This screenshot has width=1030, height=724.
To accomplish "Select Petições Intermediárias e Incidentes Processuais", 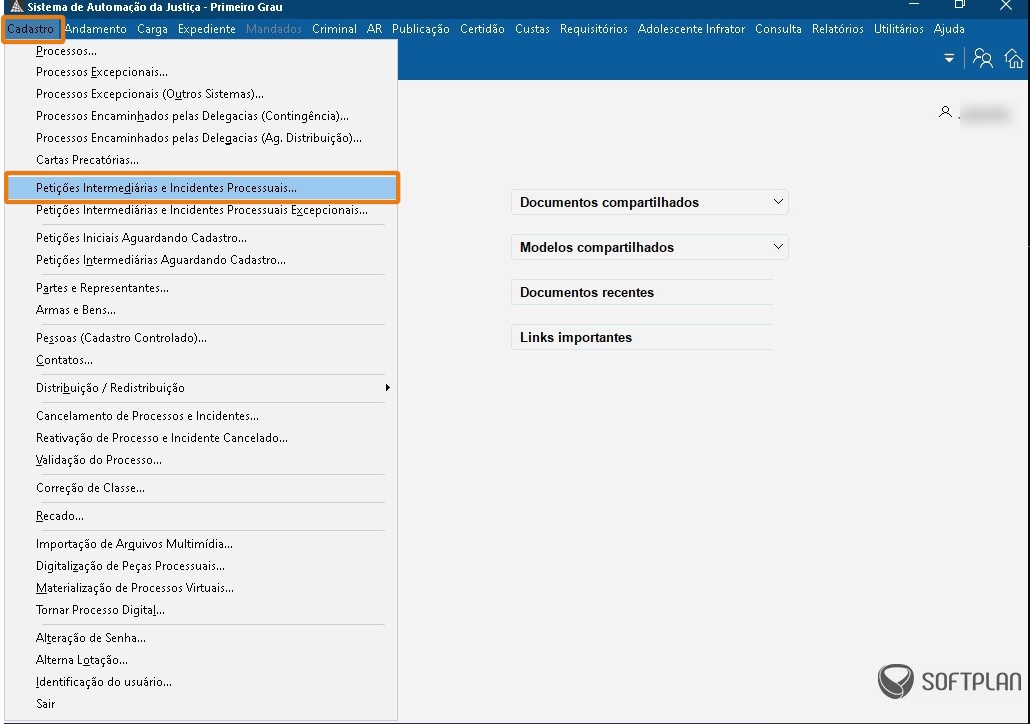I will pyautogui.click(x=166, y=188).
